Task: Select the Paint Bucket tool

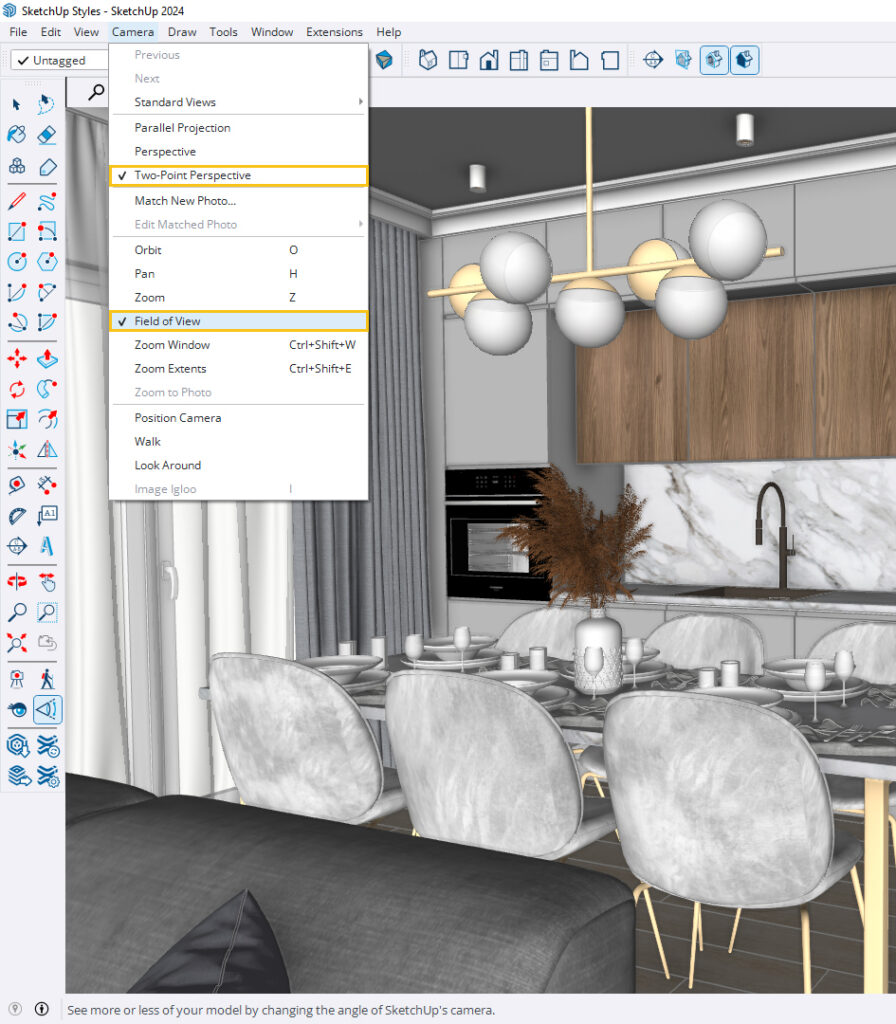Action: [x=17, y=135]
